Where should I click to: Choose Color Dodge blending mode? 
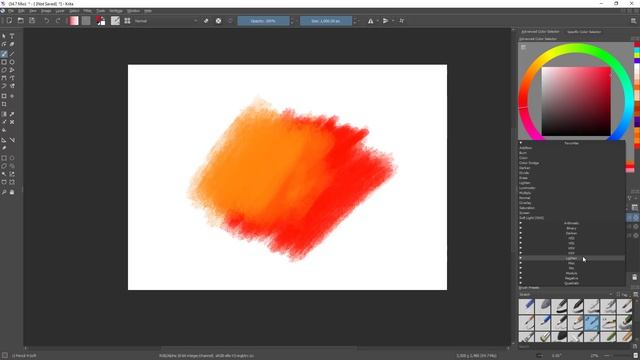pos(571,163)
